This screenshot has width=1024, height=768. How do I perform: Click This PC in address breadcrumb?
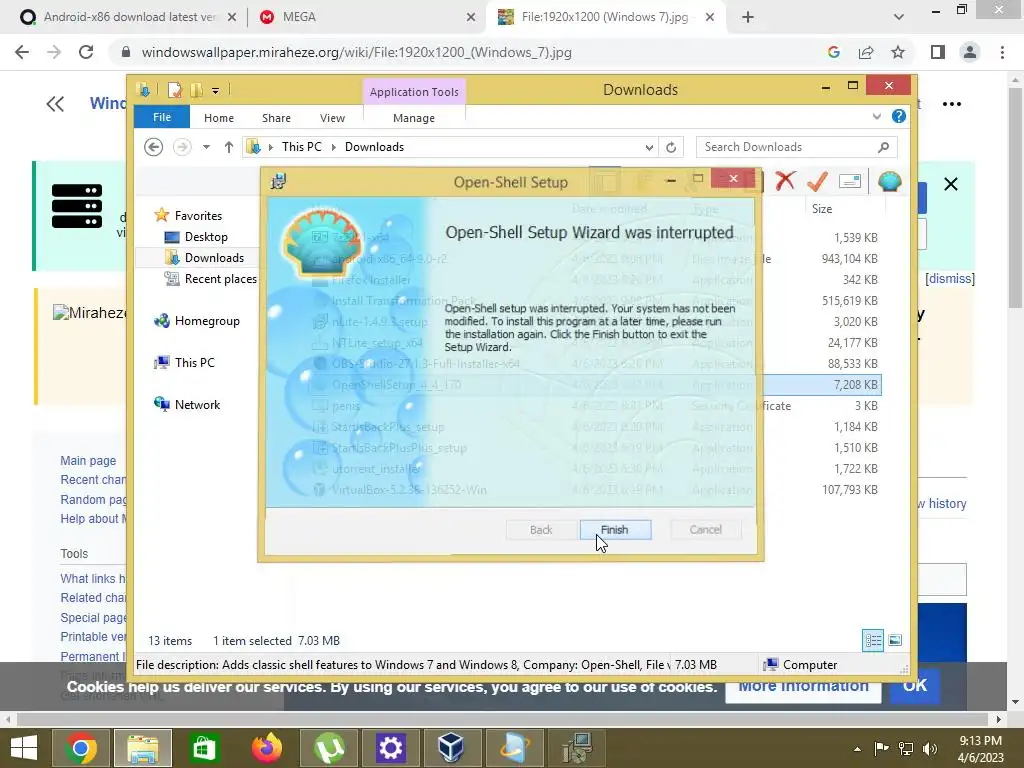tap(302, 147)
